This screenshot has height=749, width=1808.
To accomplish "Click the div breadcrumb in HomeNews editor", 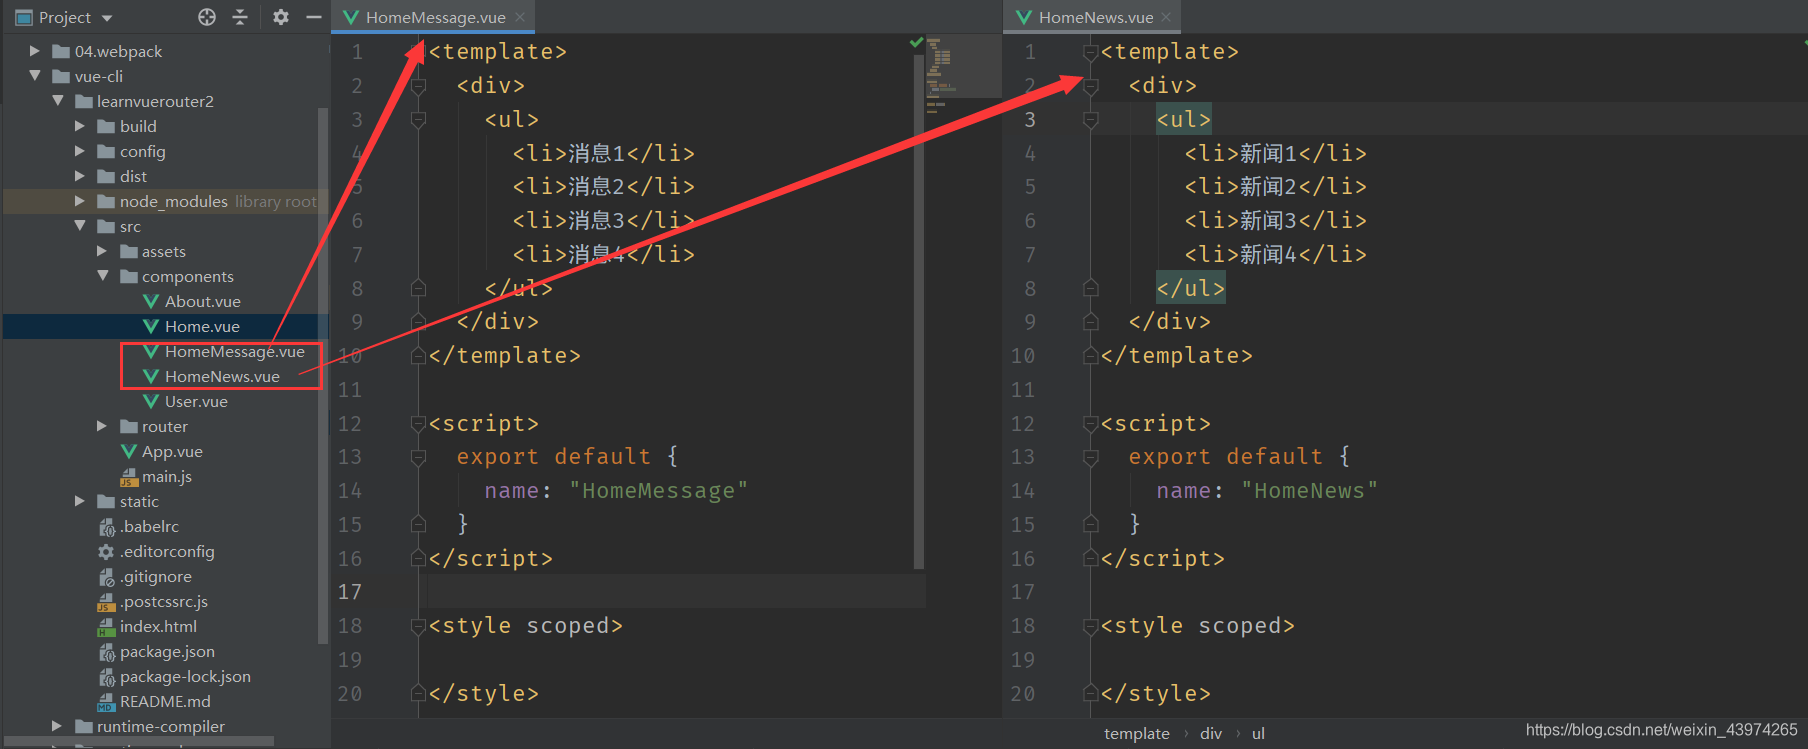I will coord(1211,733).
